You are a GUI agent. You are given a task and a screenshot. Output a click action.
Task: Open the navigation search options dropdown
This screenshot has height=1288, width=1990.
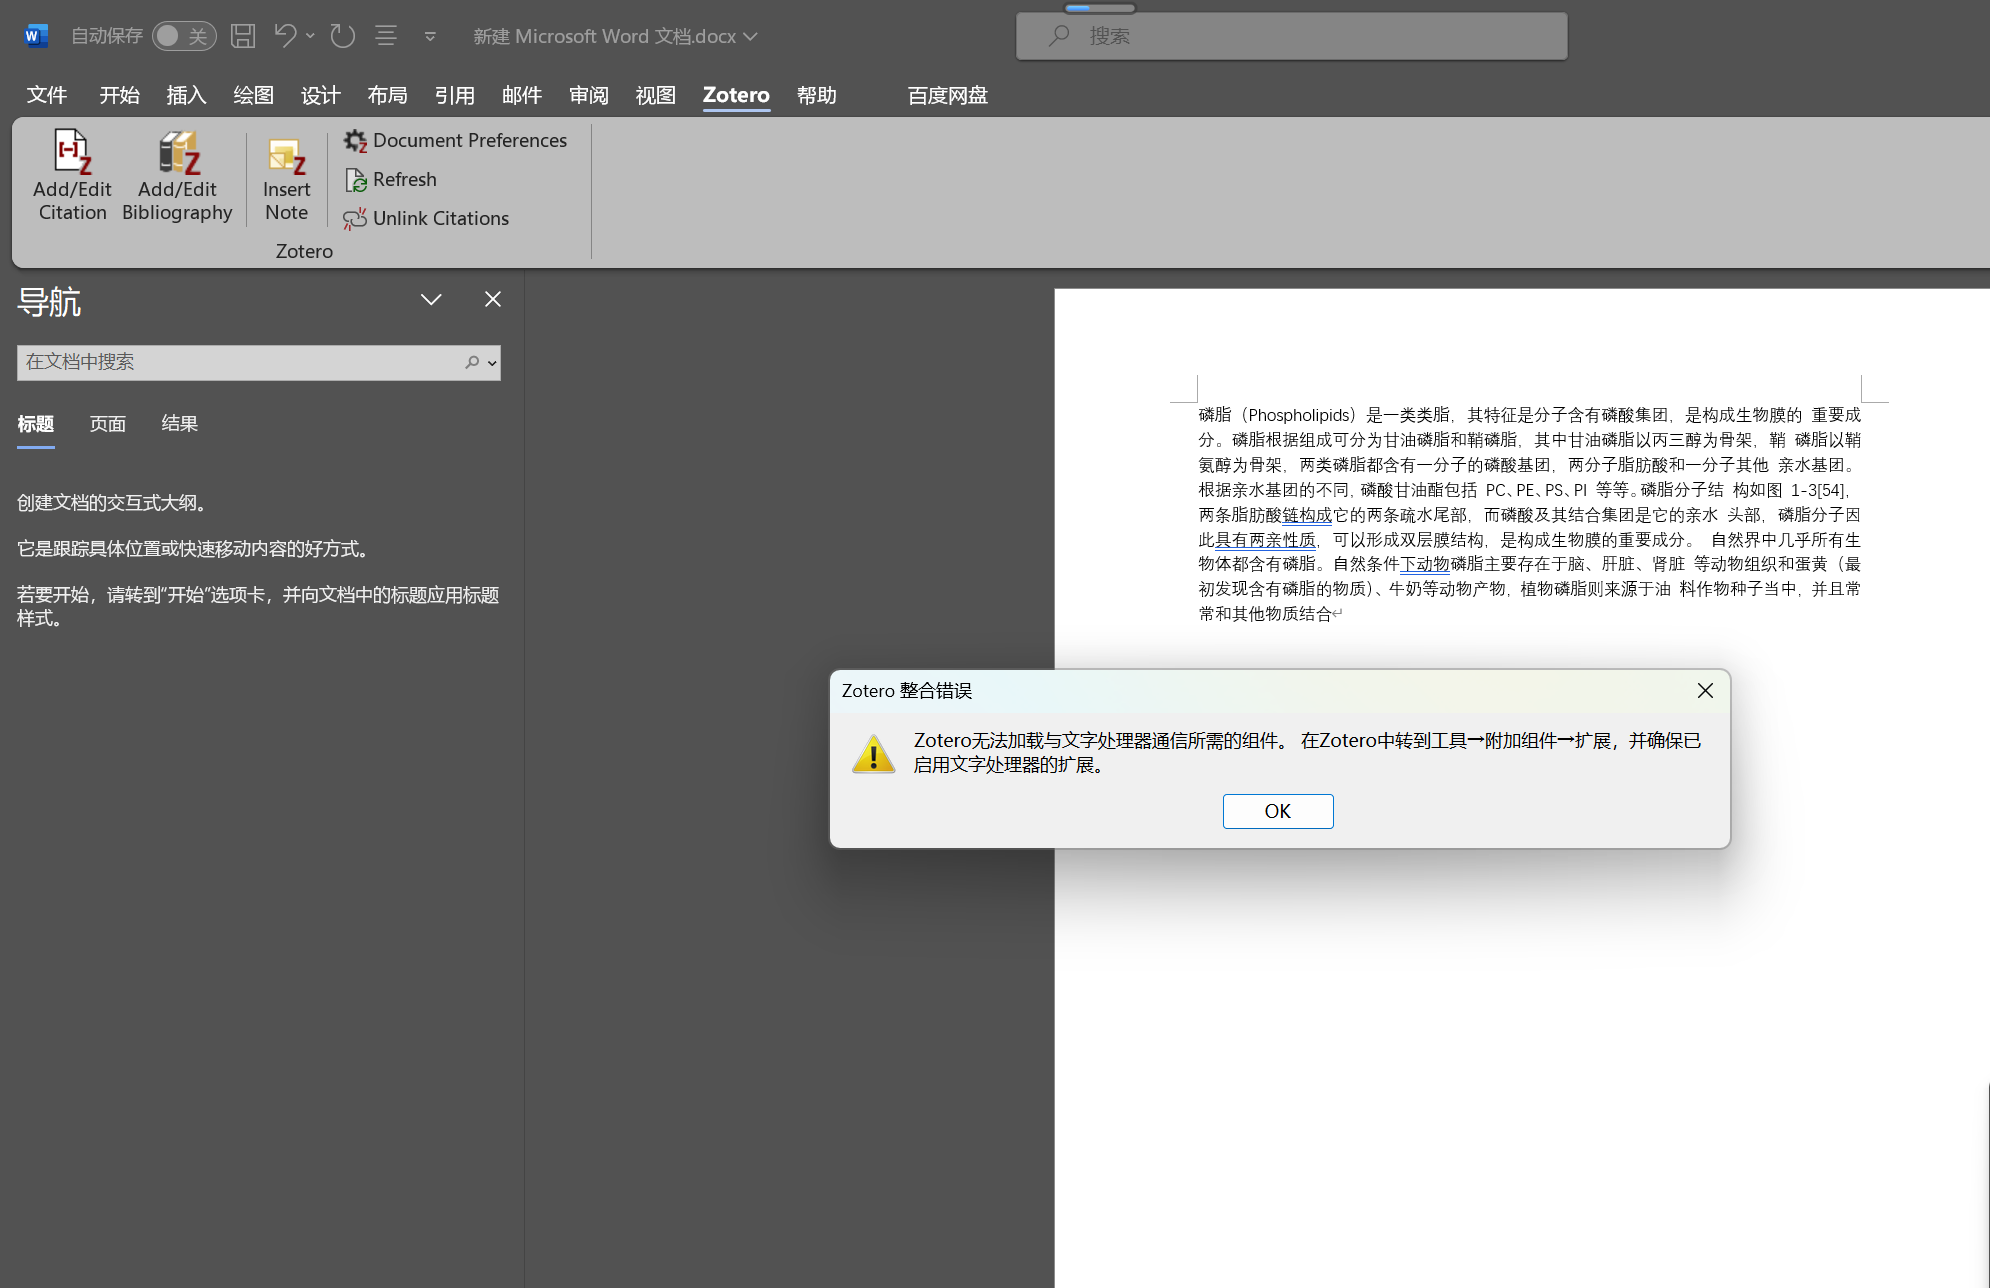[492, 363]
